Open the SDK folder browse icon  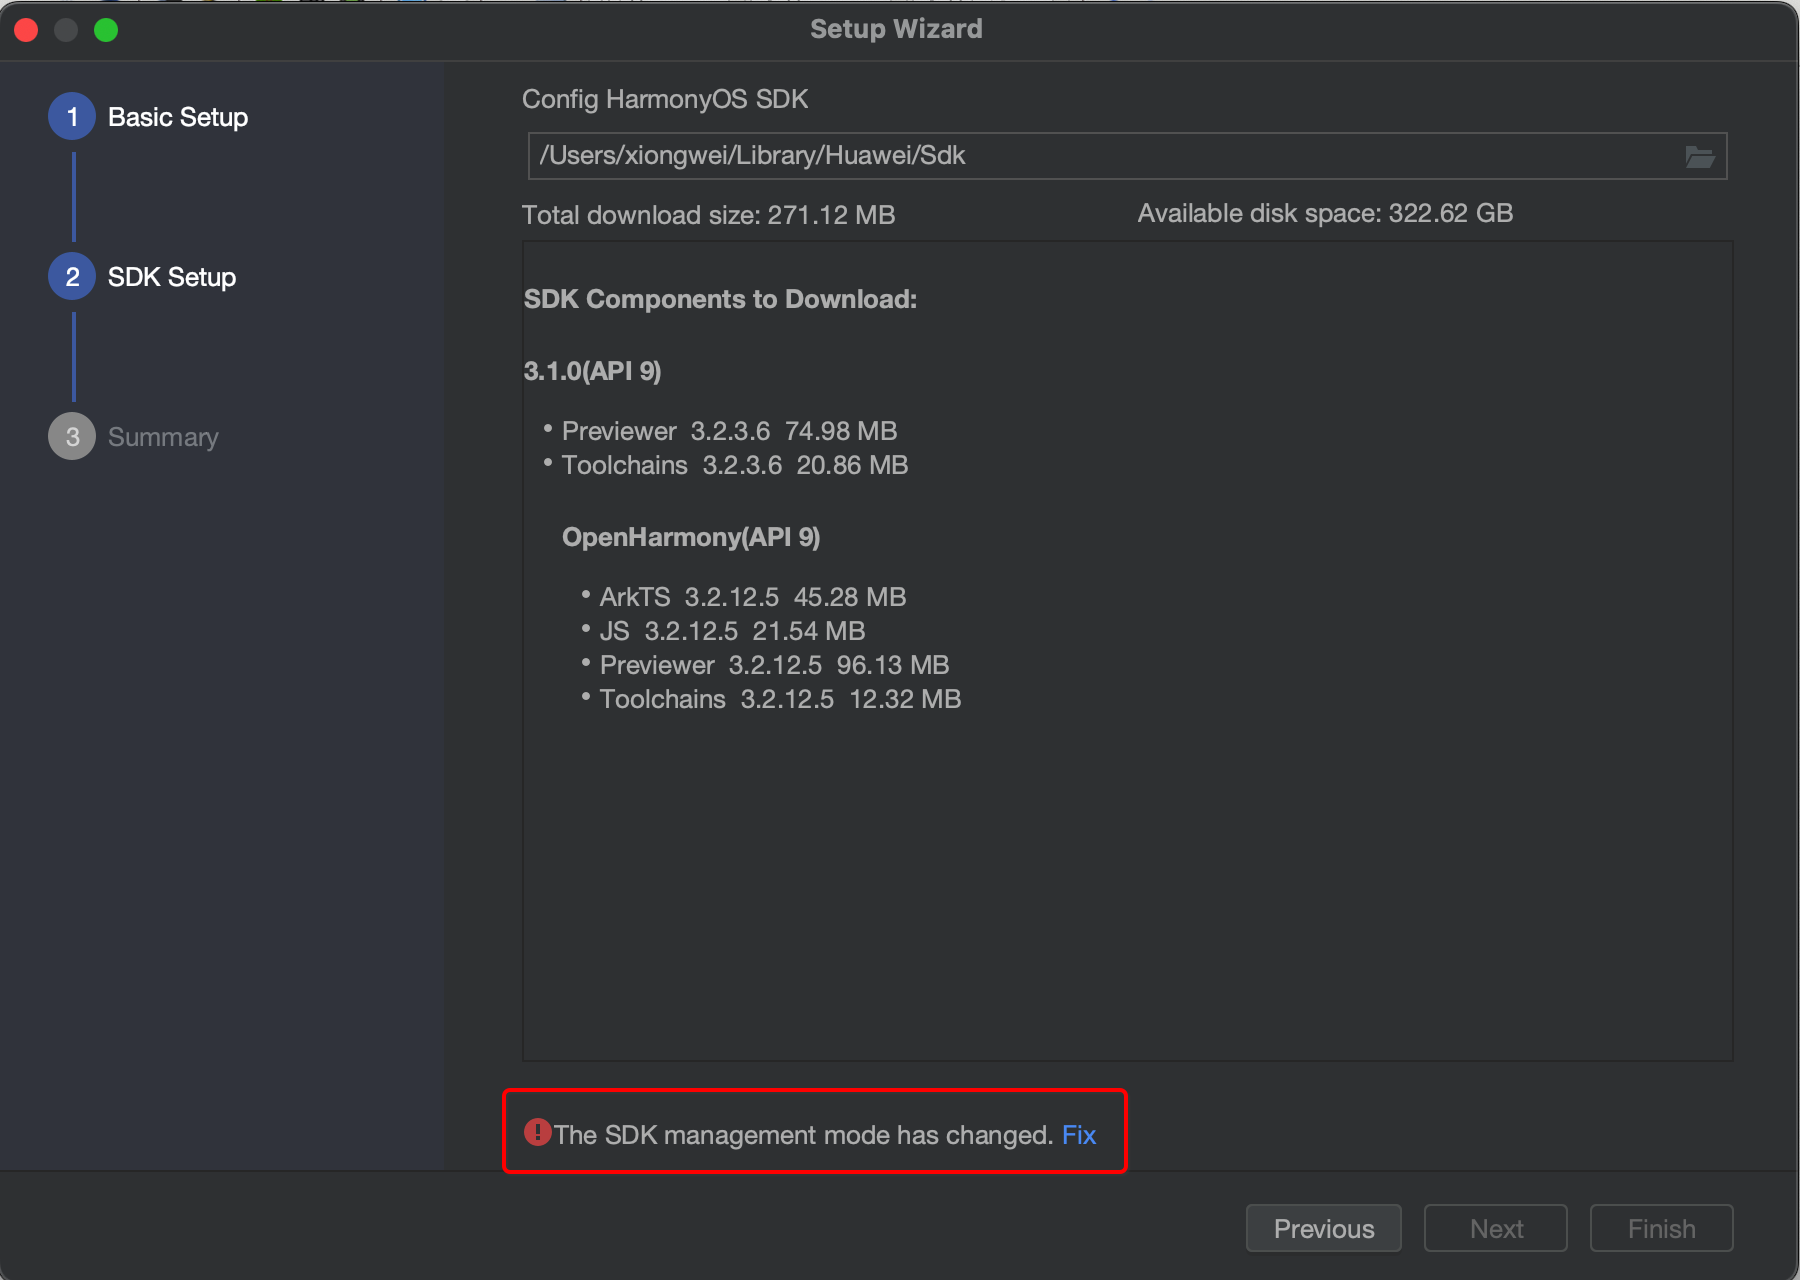point(1699,157)
